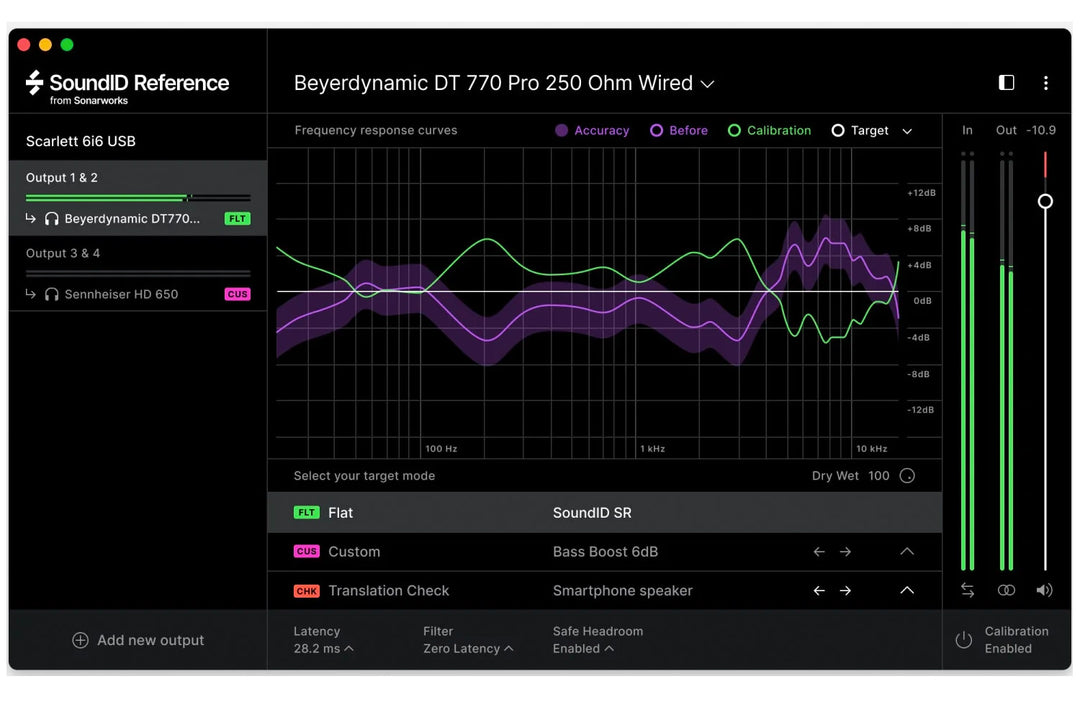Click the Calibration Enabled power icon

[964, 640]
